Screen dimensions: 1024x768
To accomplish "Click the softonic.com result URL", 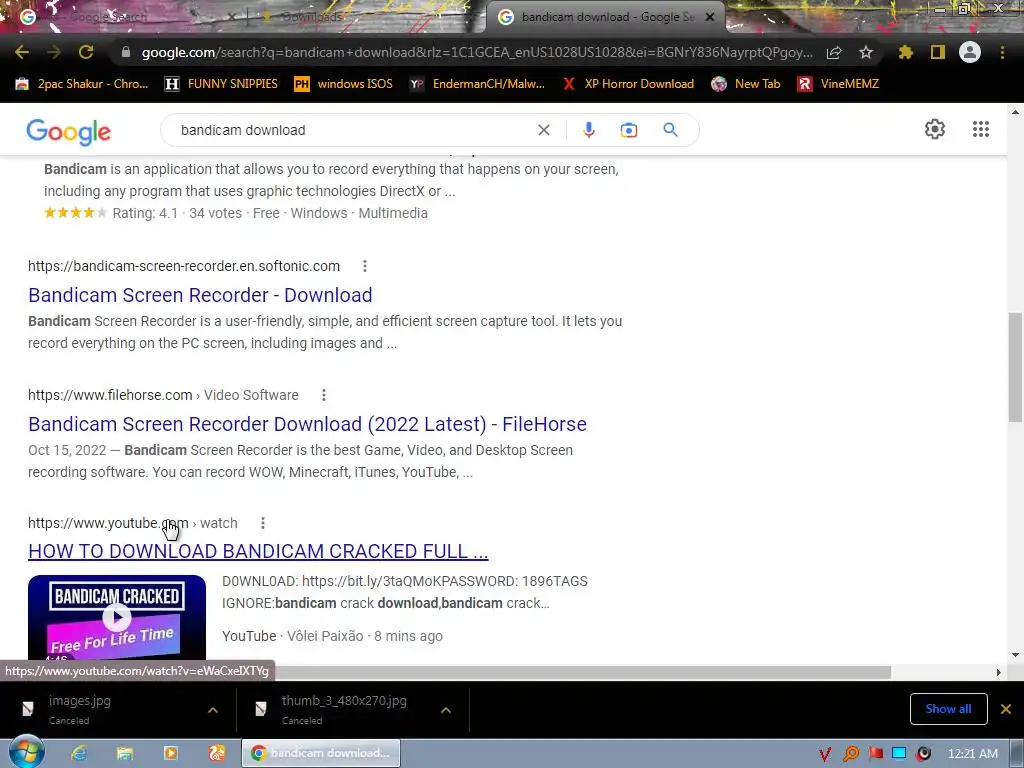I will point(184,266).
